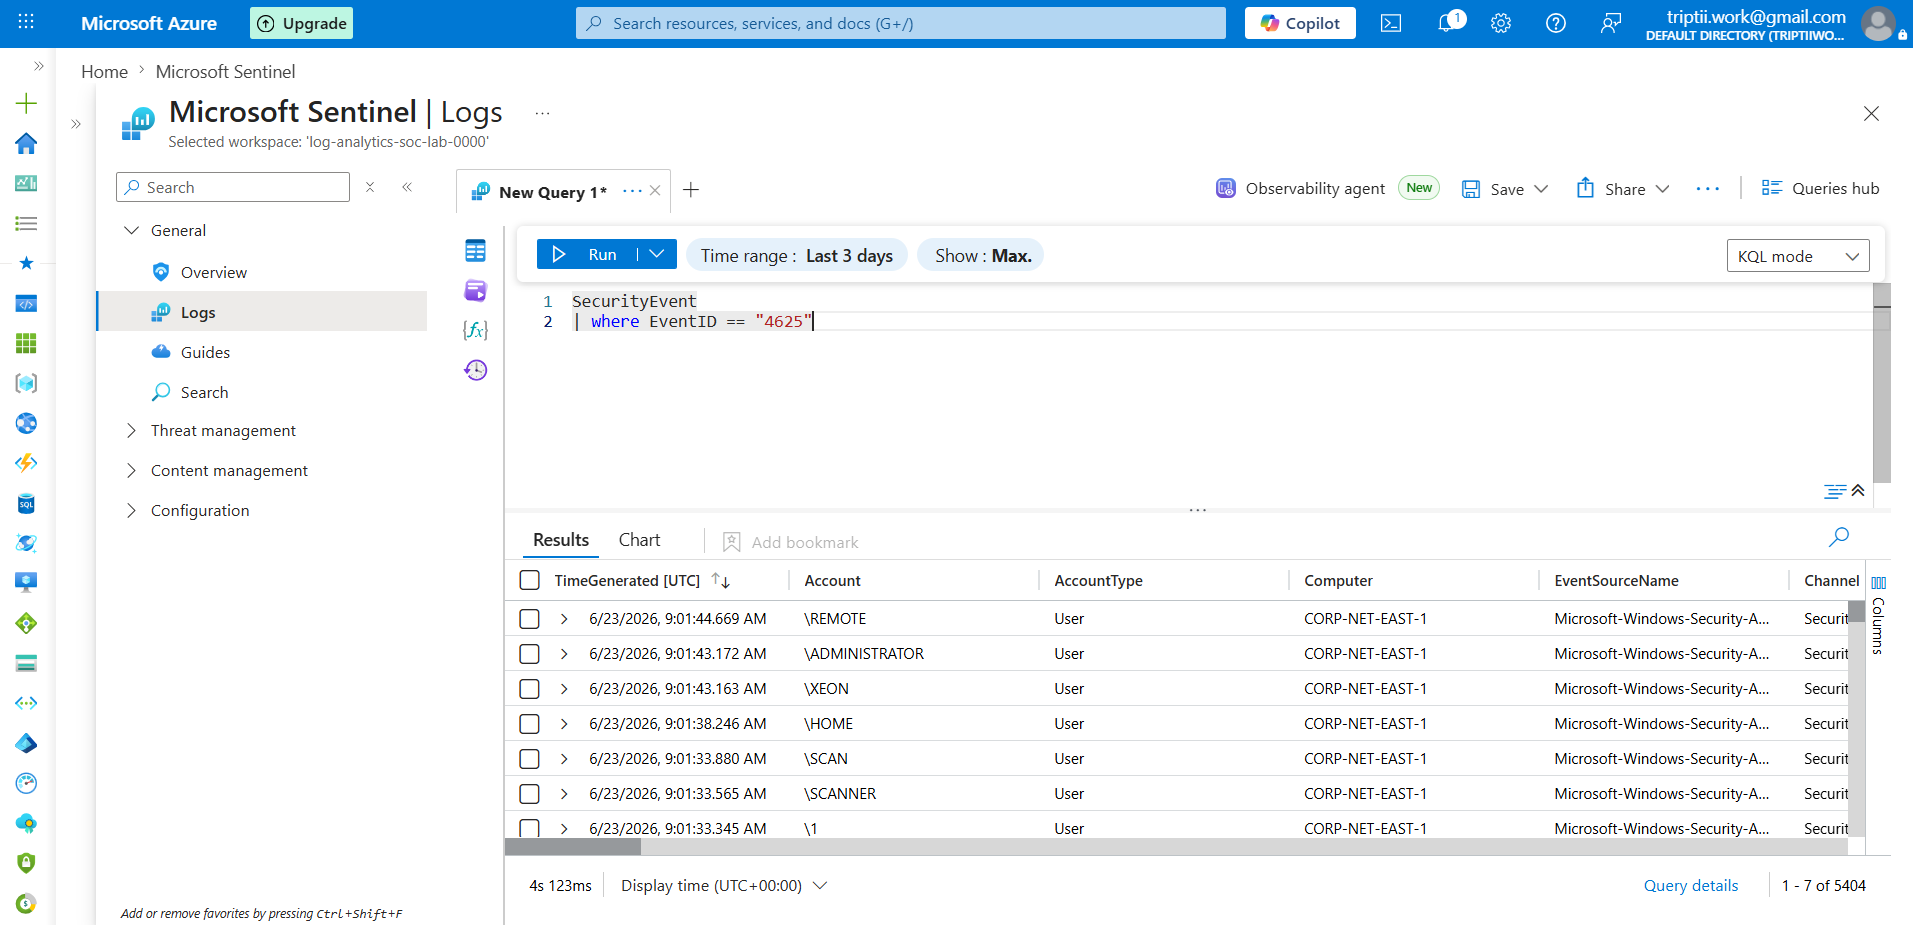Image resolution: width=1913 pixels, height=925 pixels.
Task: Check the \SCANNER row checkbox
Action: 530,794
